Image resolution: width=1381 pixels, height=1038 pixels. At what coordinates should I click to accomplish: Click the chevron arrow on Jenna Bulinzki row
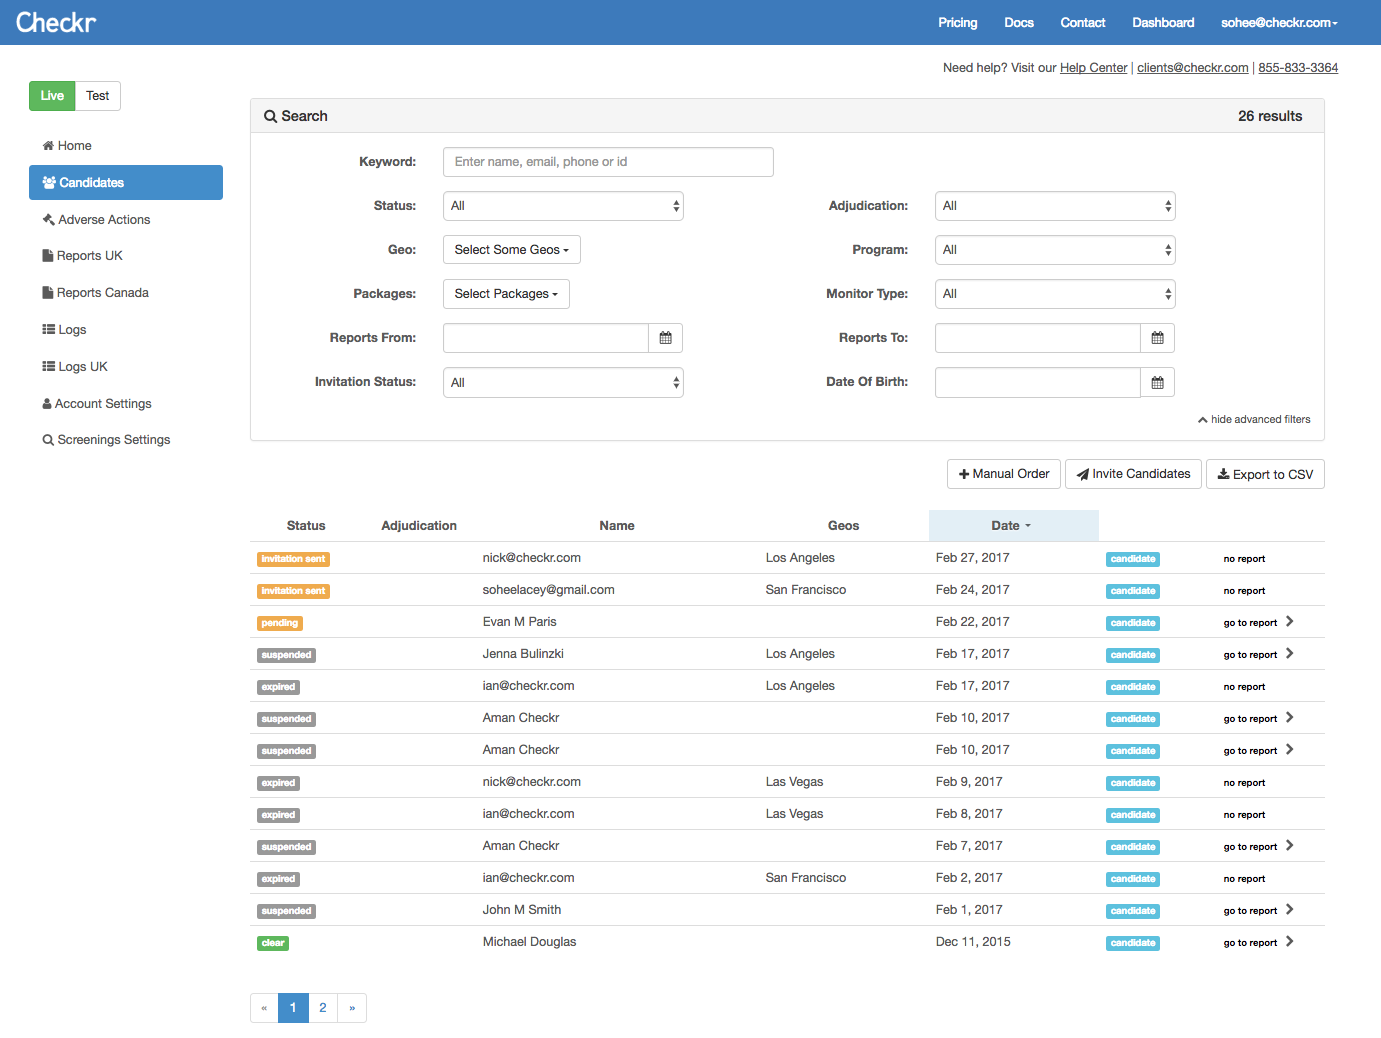click(x=1290, y=654)
